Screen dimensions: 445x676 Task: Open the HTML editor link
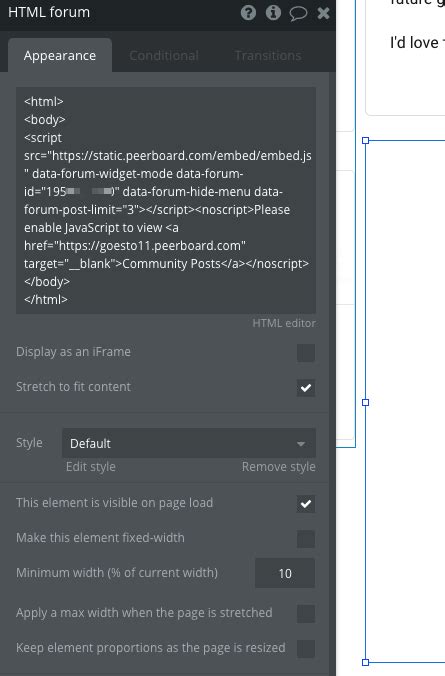point(284,323)
